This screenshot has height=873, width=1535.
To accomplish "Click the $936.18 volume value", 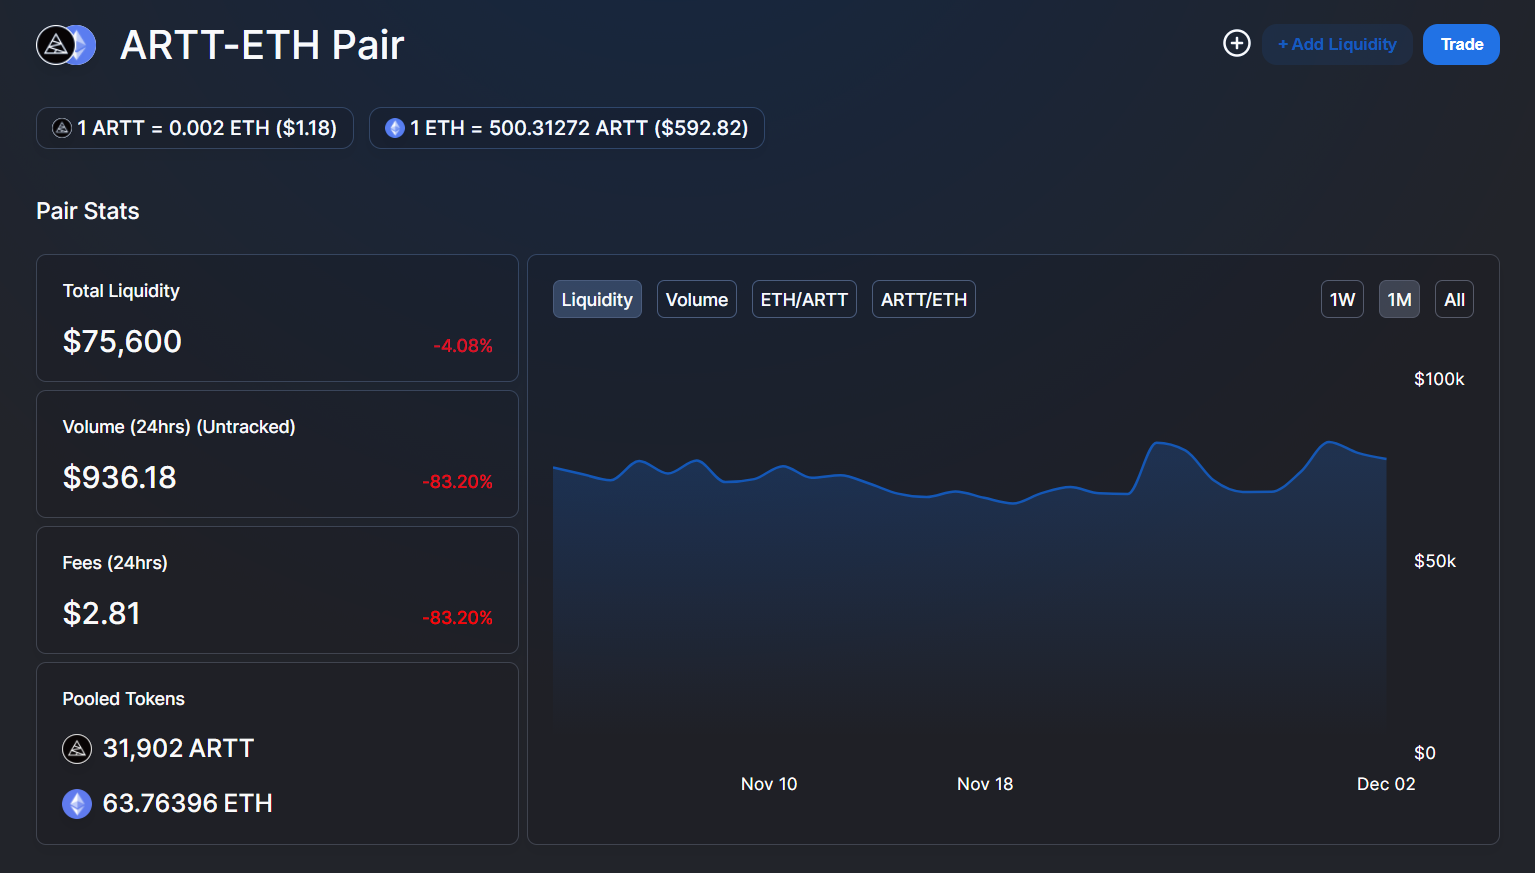I will point(119,477).
